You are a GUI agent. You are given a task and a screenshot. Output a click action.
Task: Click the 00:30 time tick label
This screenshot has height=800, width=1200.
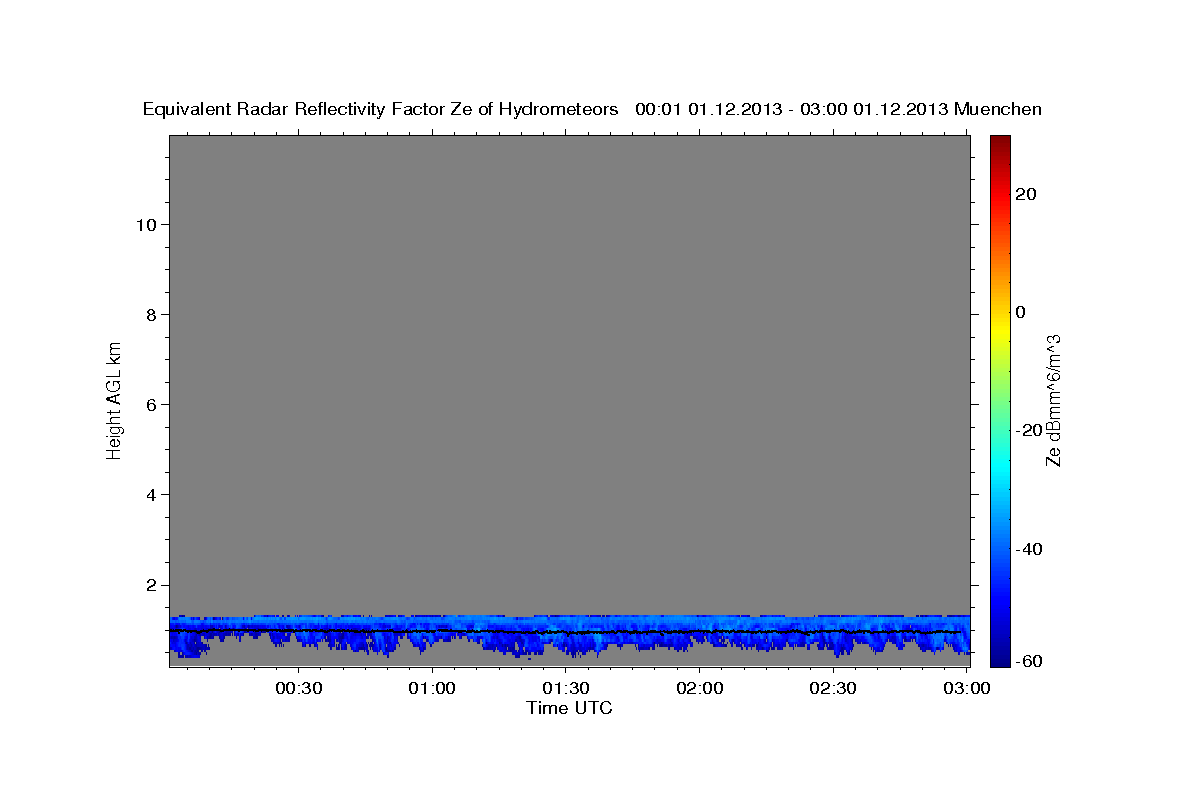click(298, 688)
